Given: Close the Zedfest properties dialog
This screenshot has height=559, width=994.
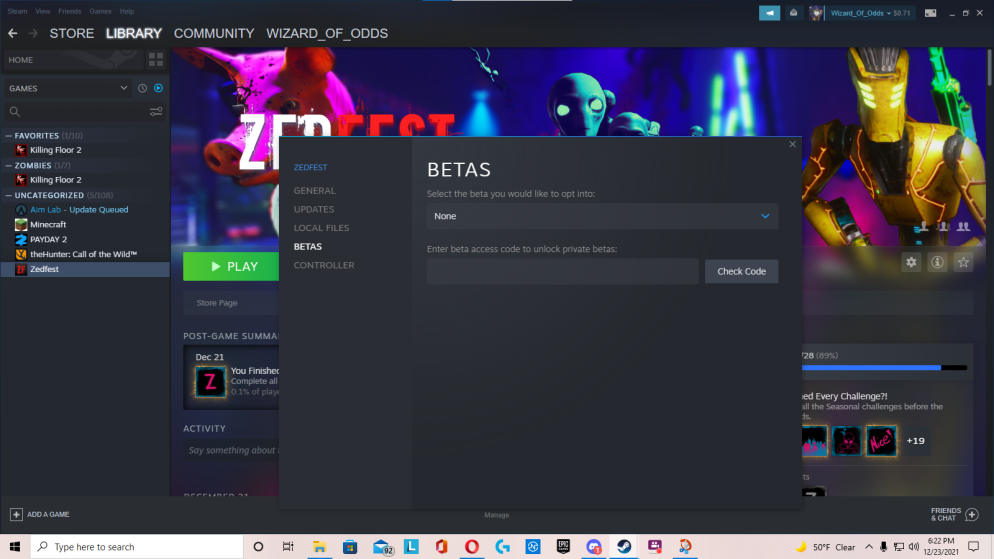Looking at the screenshot, I should (x=792, y=145).
